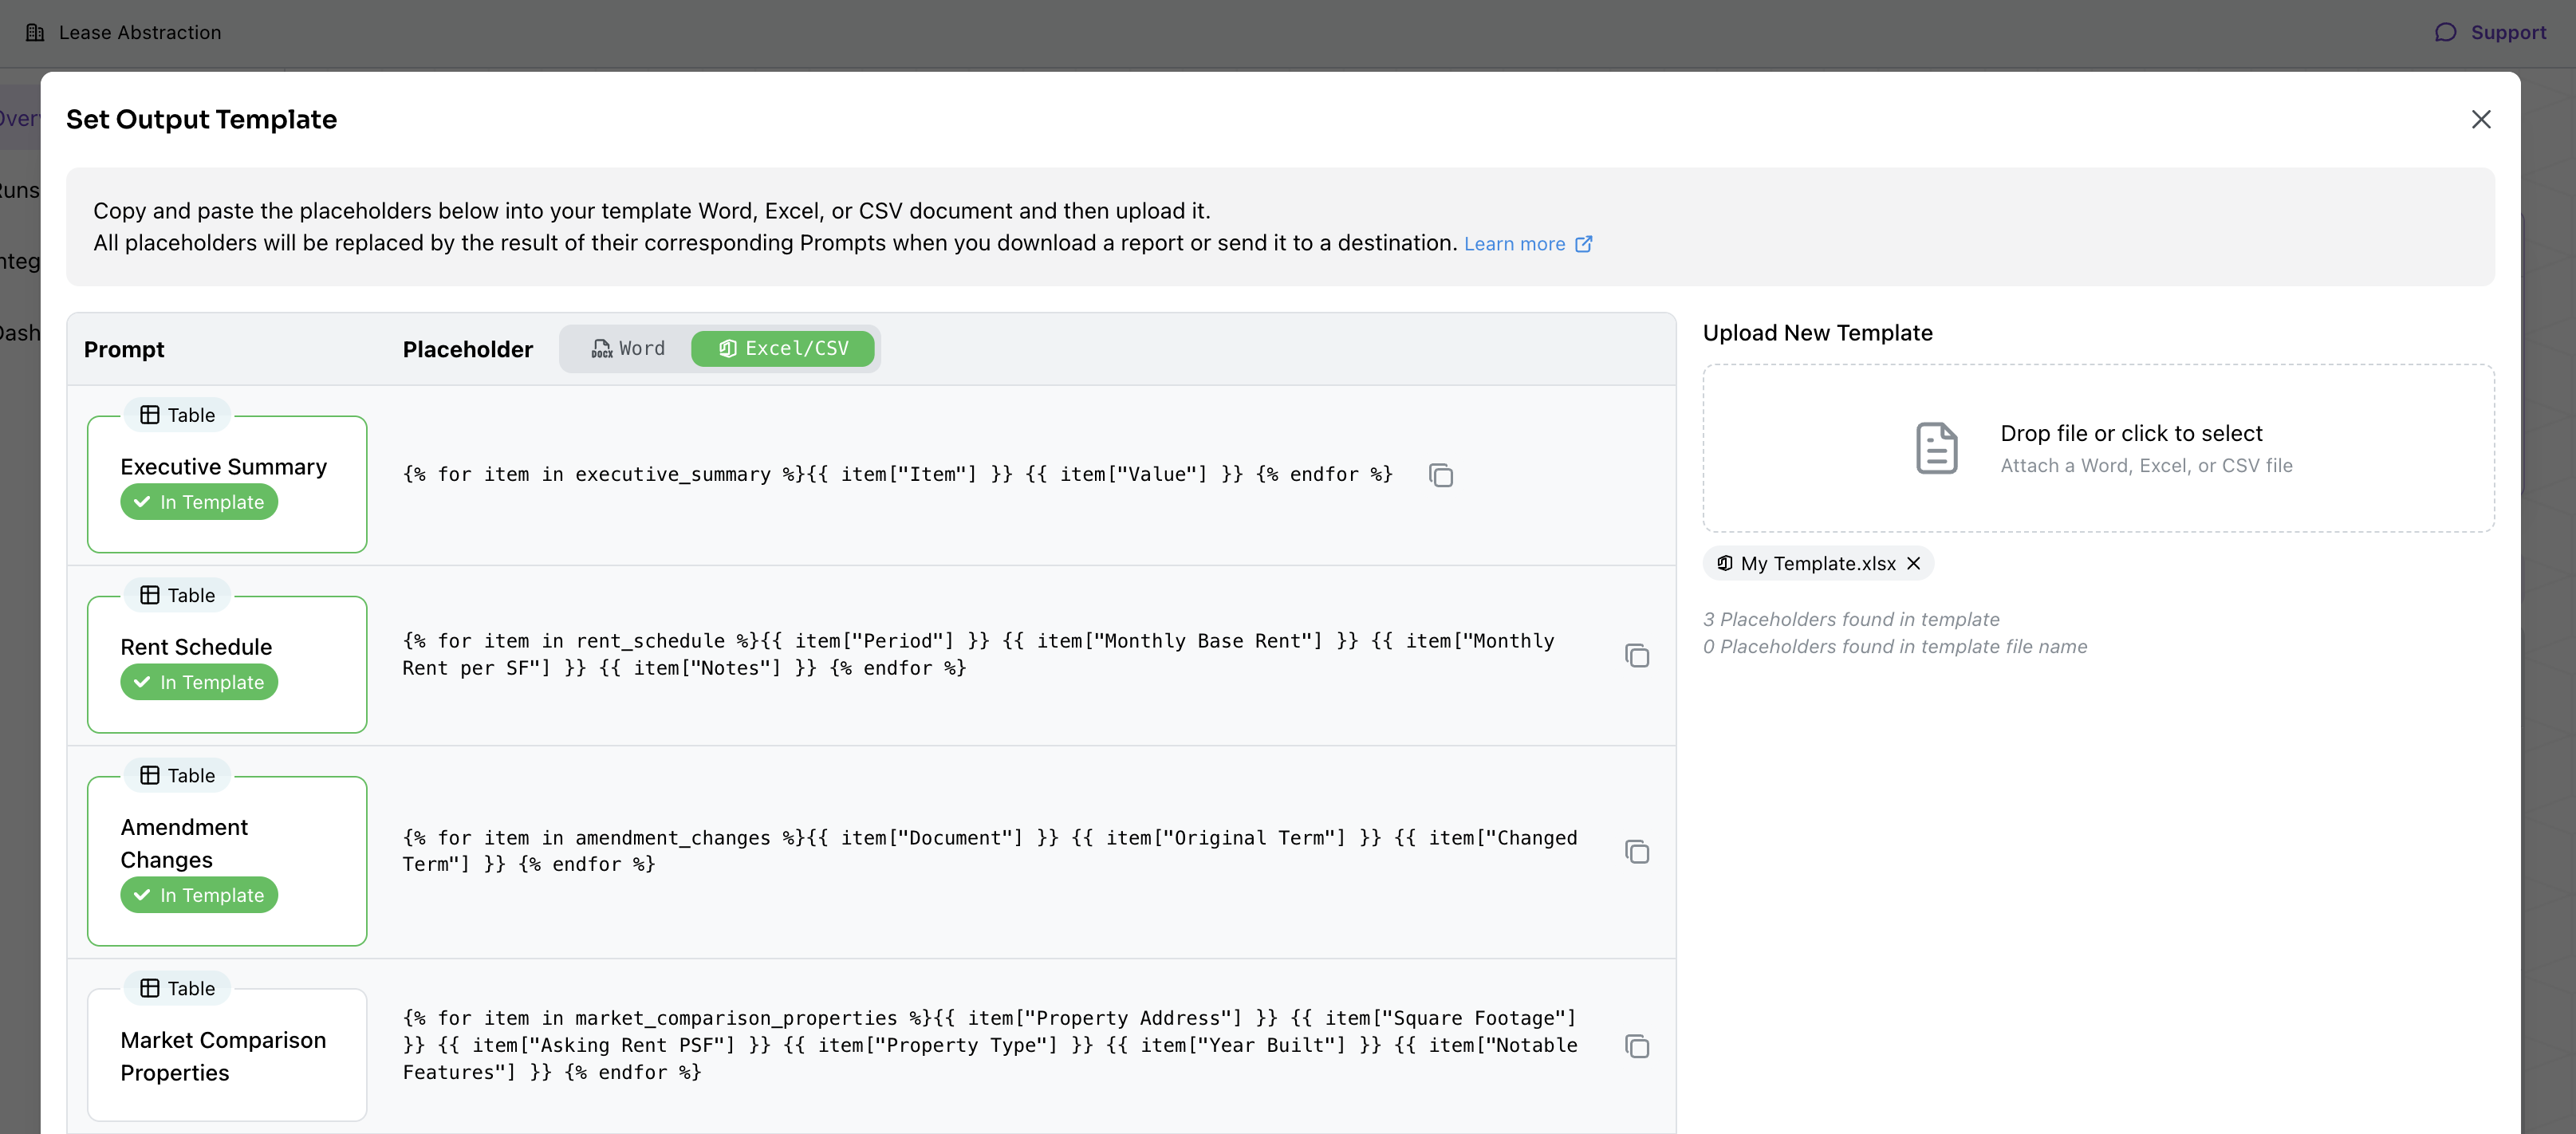Remove My Template.xlsx attachment
Viewport: 2576px width, 1134px height.
pyautogui.click(x=1913, y=563)
